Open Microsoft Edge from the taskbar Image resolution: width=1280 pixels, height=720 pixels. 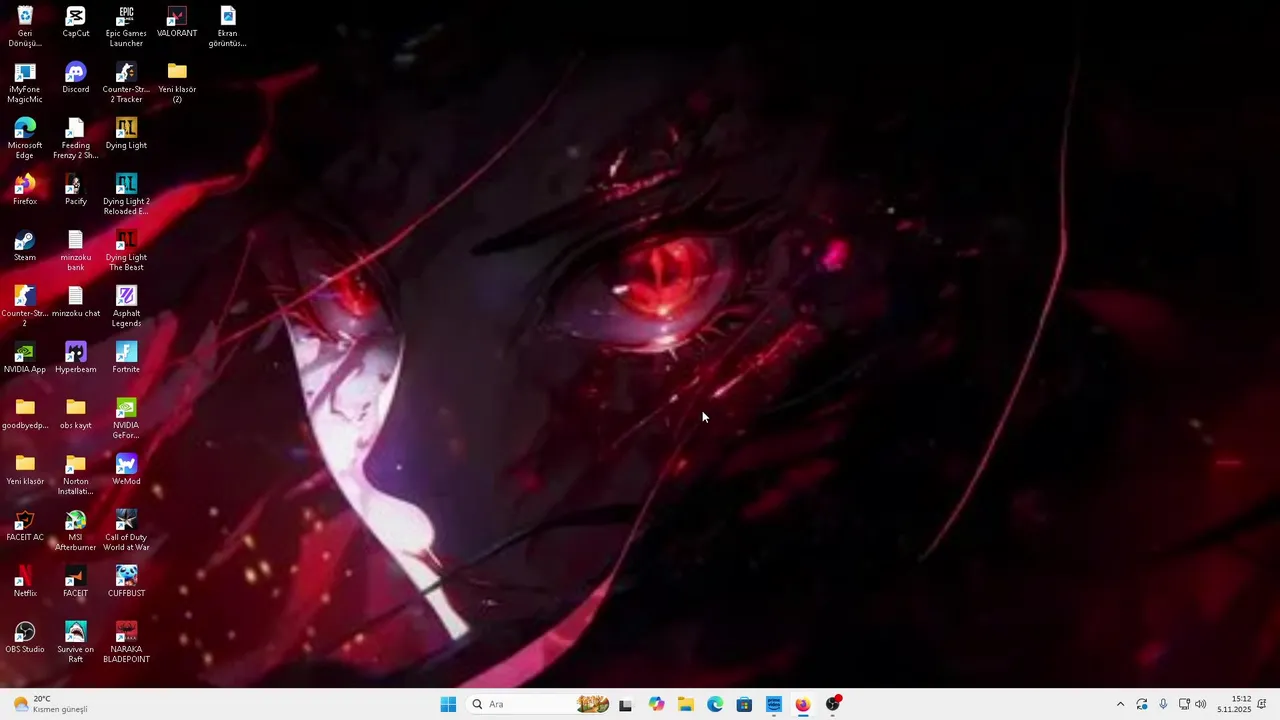715,704
